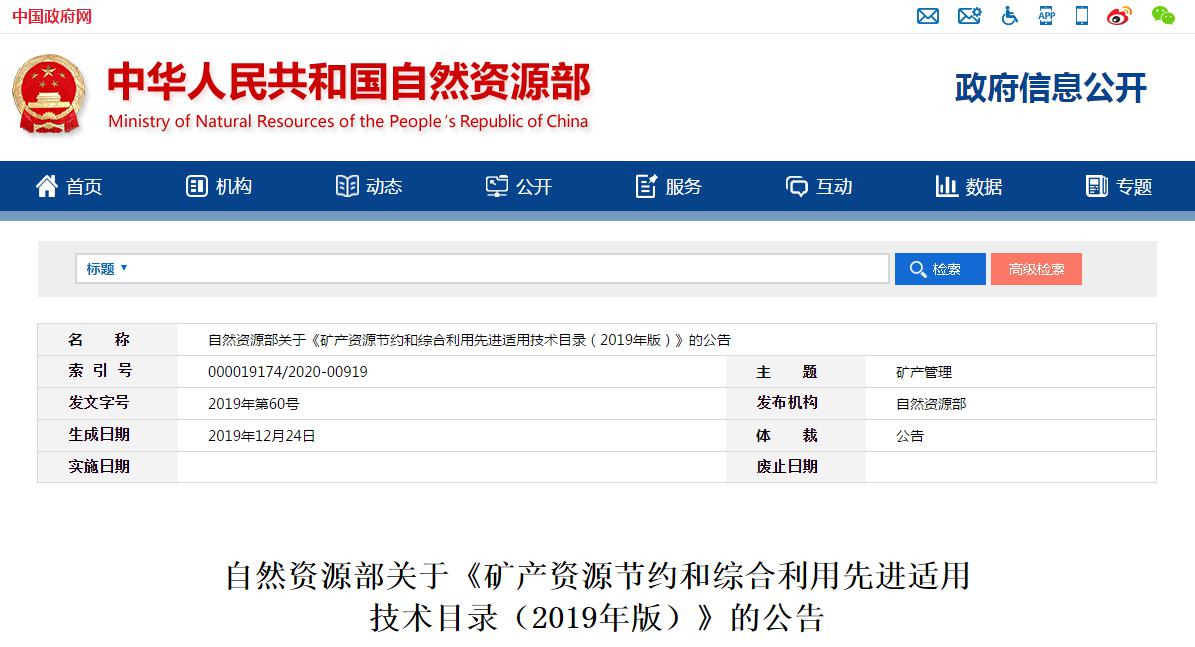Select the topic value 矿产管理
Screen dimensions: 1195x647
click(924, 372)
